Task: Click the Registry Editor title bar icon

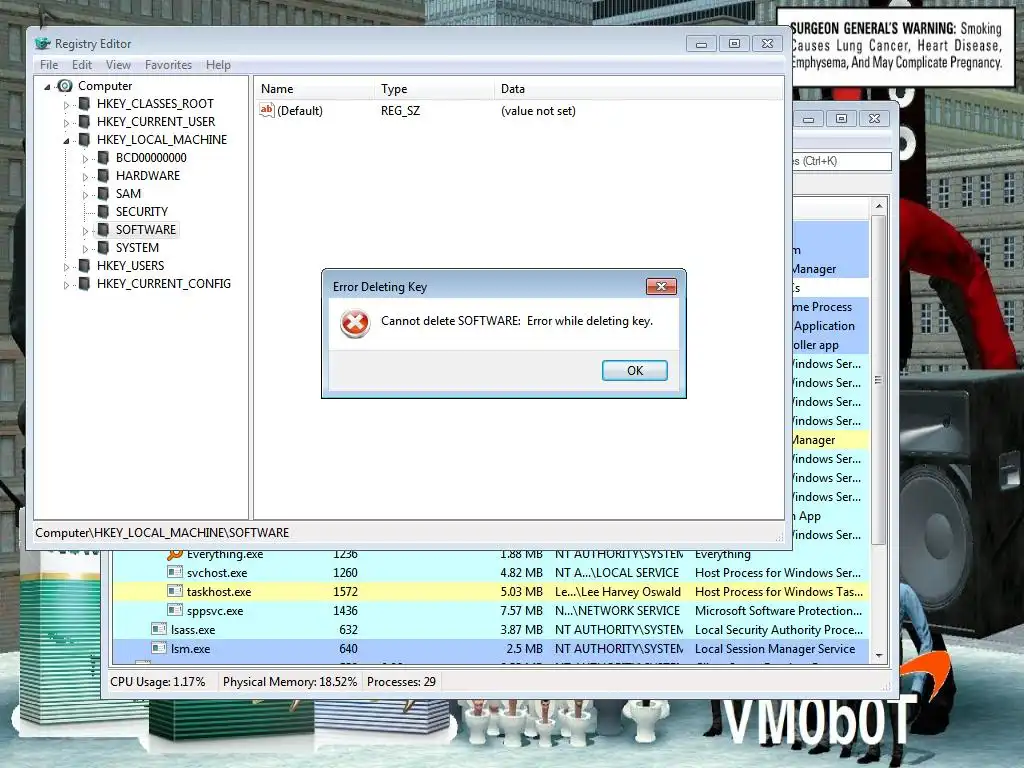Action: 42,43
